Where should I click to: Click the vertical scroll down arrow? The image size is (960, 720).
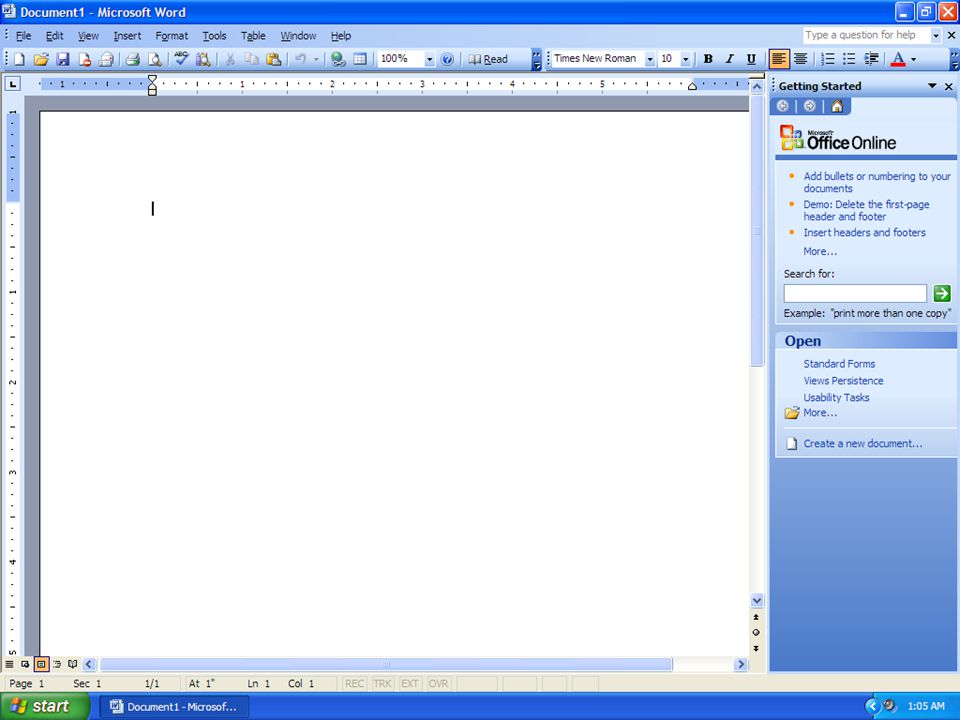(x=757, y=601)
